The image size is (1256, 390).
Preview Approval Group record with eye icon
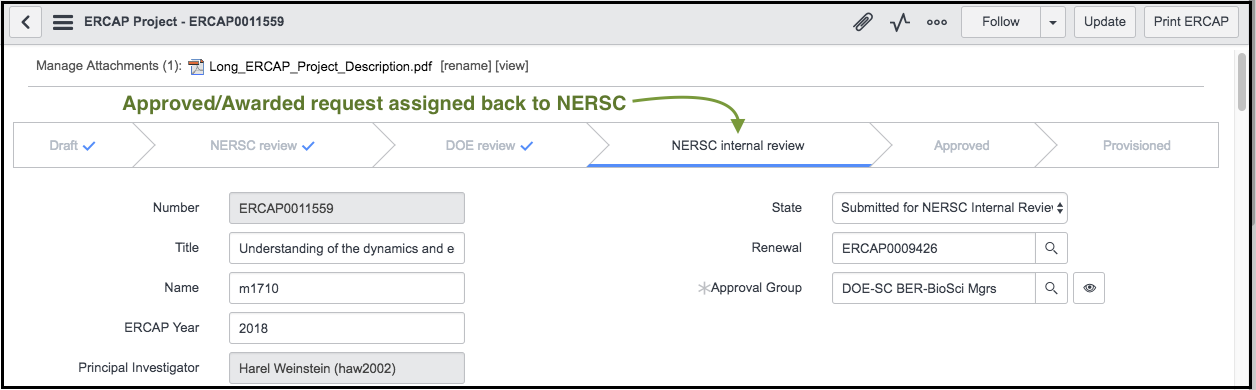click(1089, 288)
